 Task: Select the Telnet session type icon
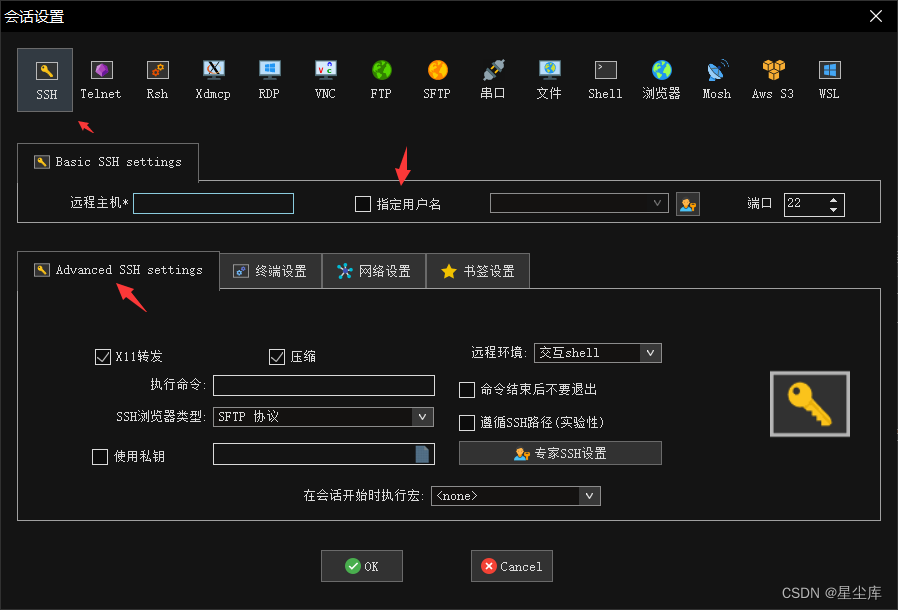(x=100, y=80)
